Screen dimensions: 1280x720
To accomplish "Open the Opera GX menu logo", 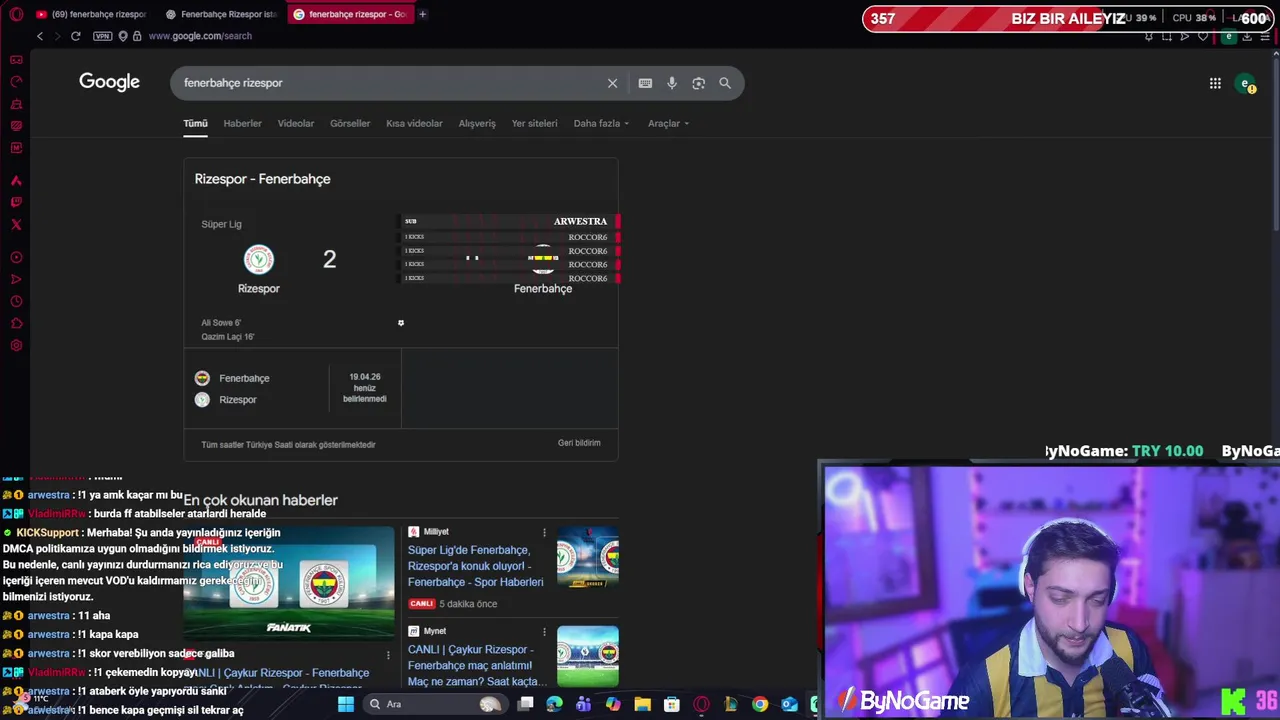I will [16, 14].
